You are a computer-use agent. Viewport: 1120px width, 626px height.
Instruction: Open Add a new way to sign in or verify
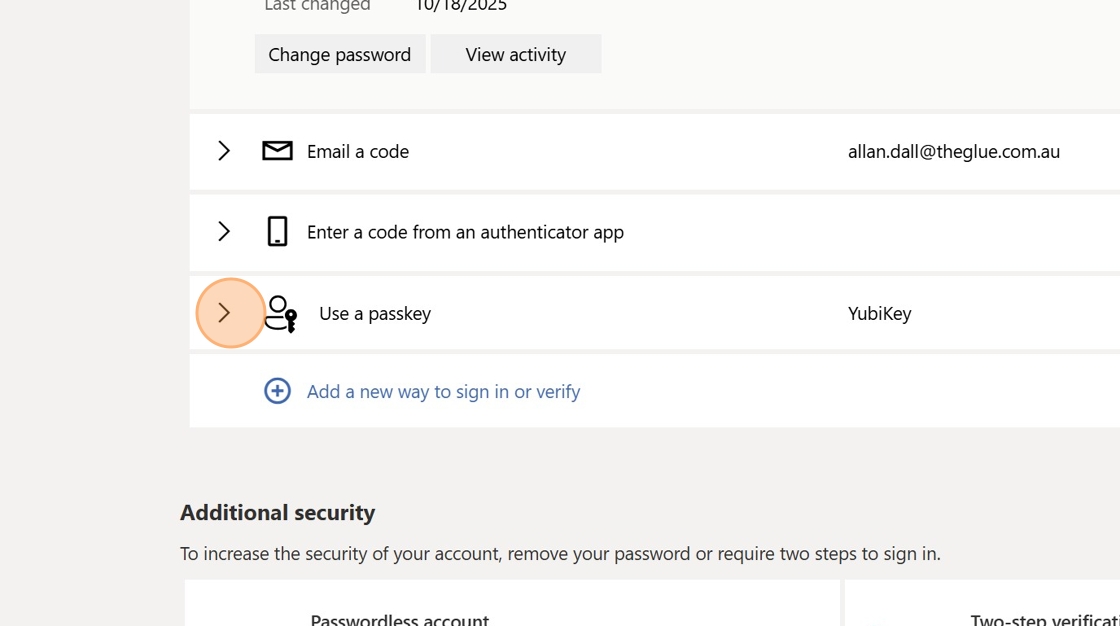443,392
